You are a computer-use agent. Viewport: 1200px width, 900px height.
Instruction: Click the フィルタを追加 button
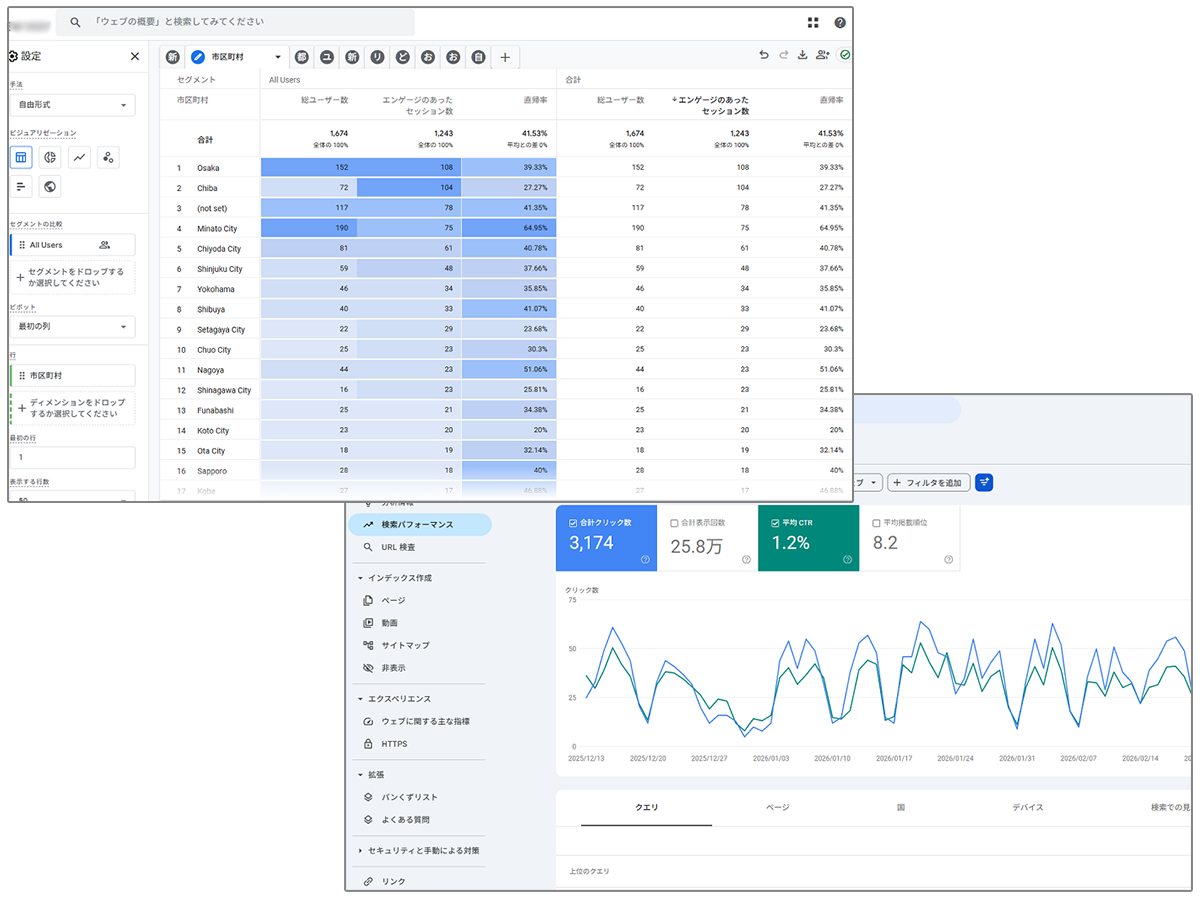(928, 482)
